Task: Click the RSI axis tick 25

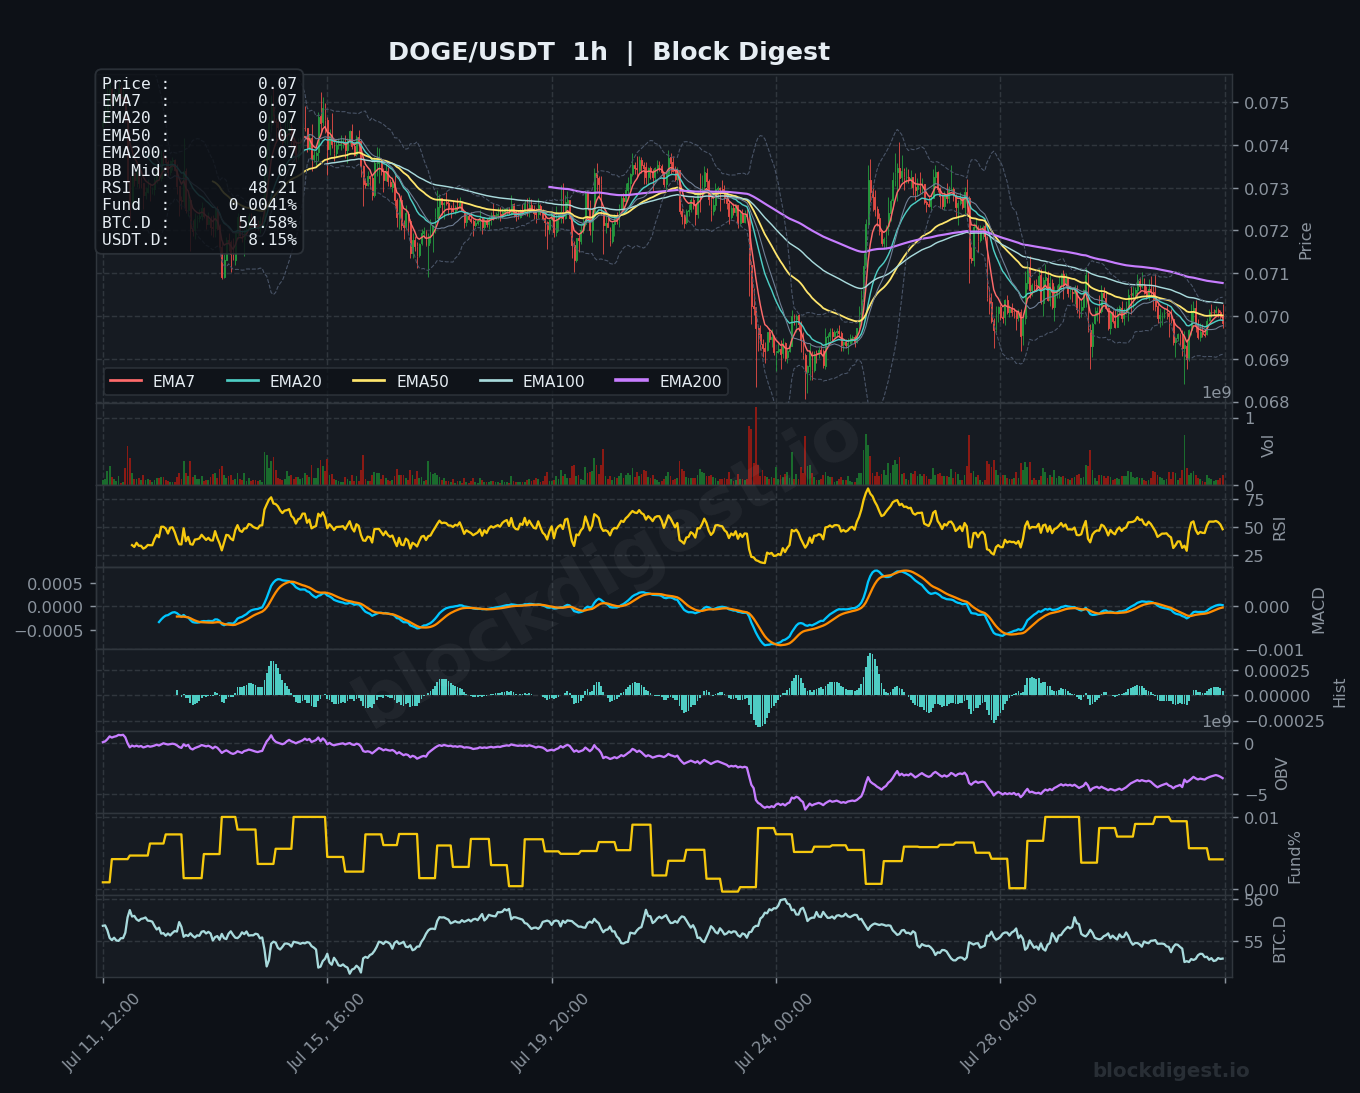Action: coord(1254,556)
